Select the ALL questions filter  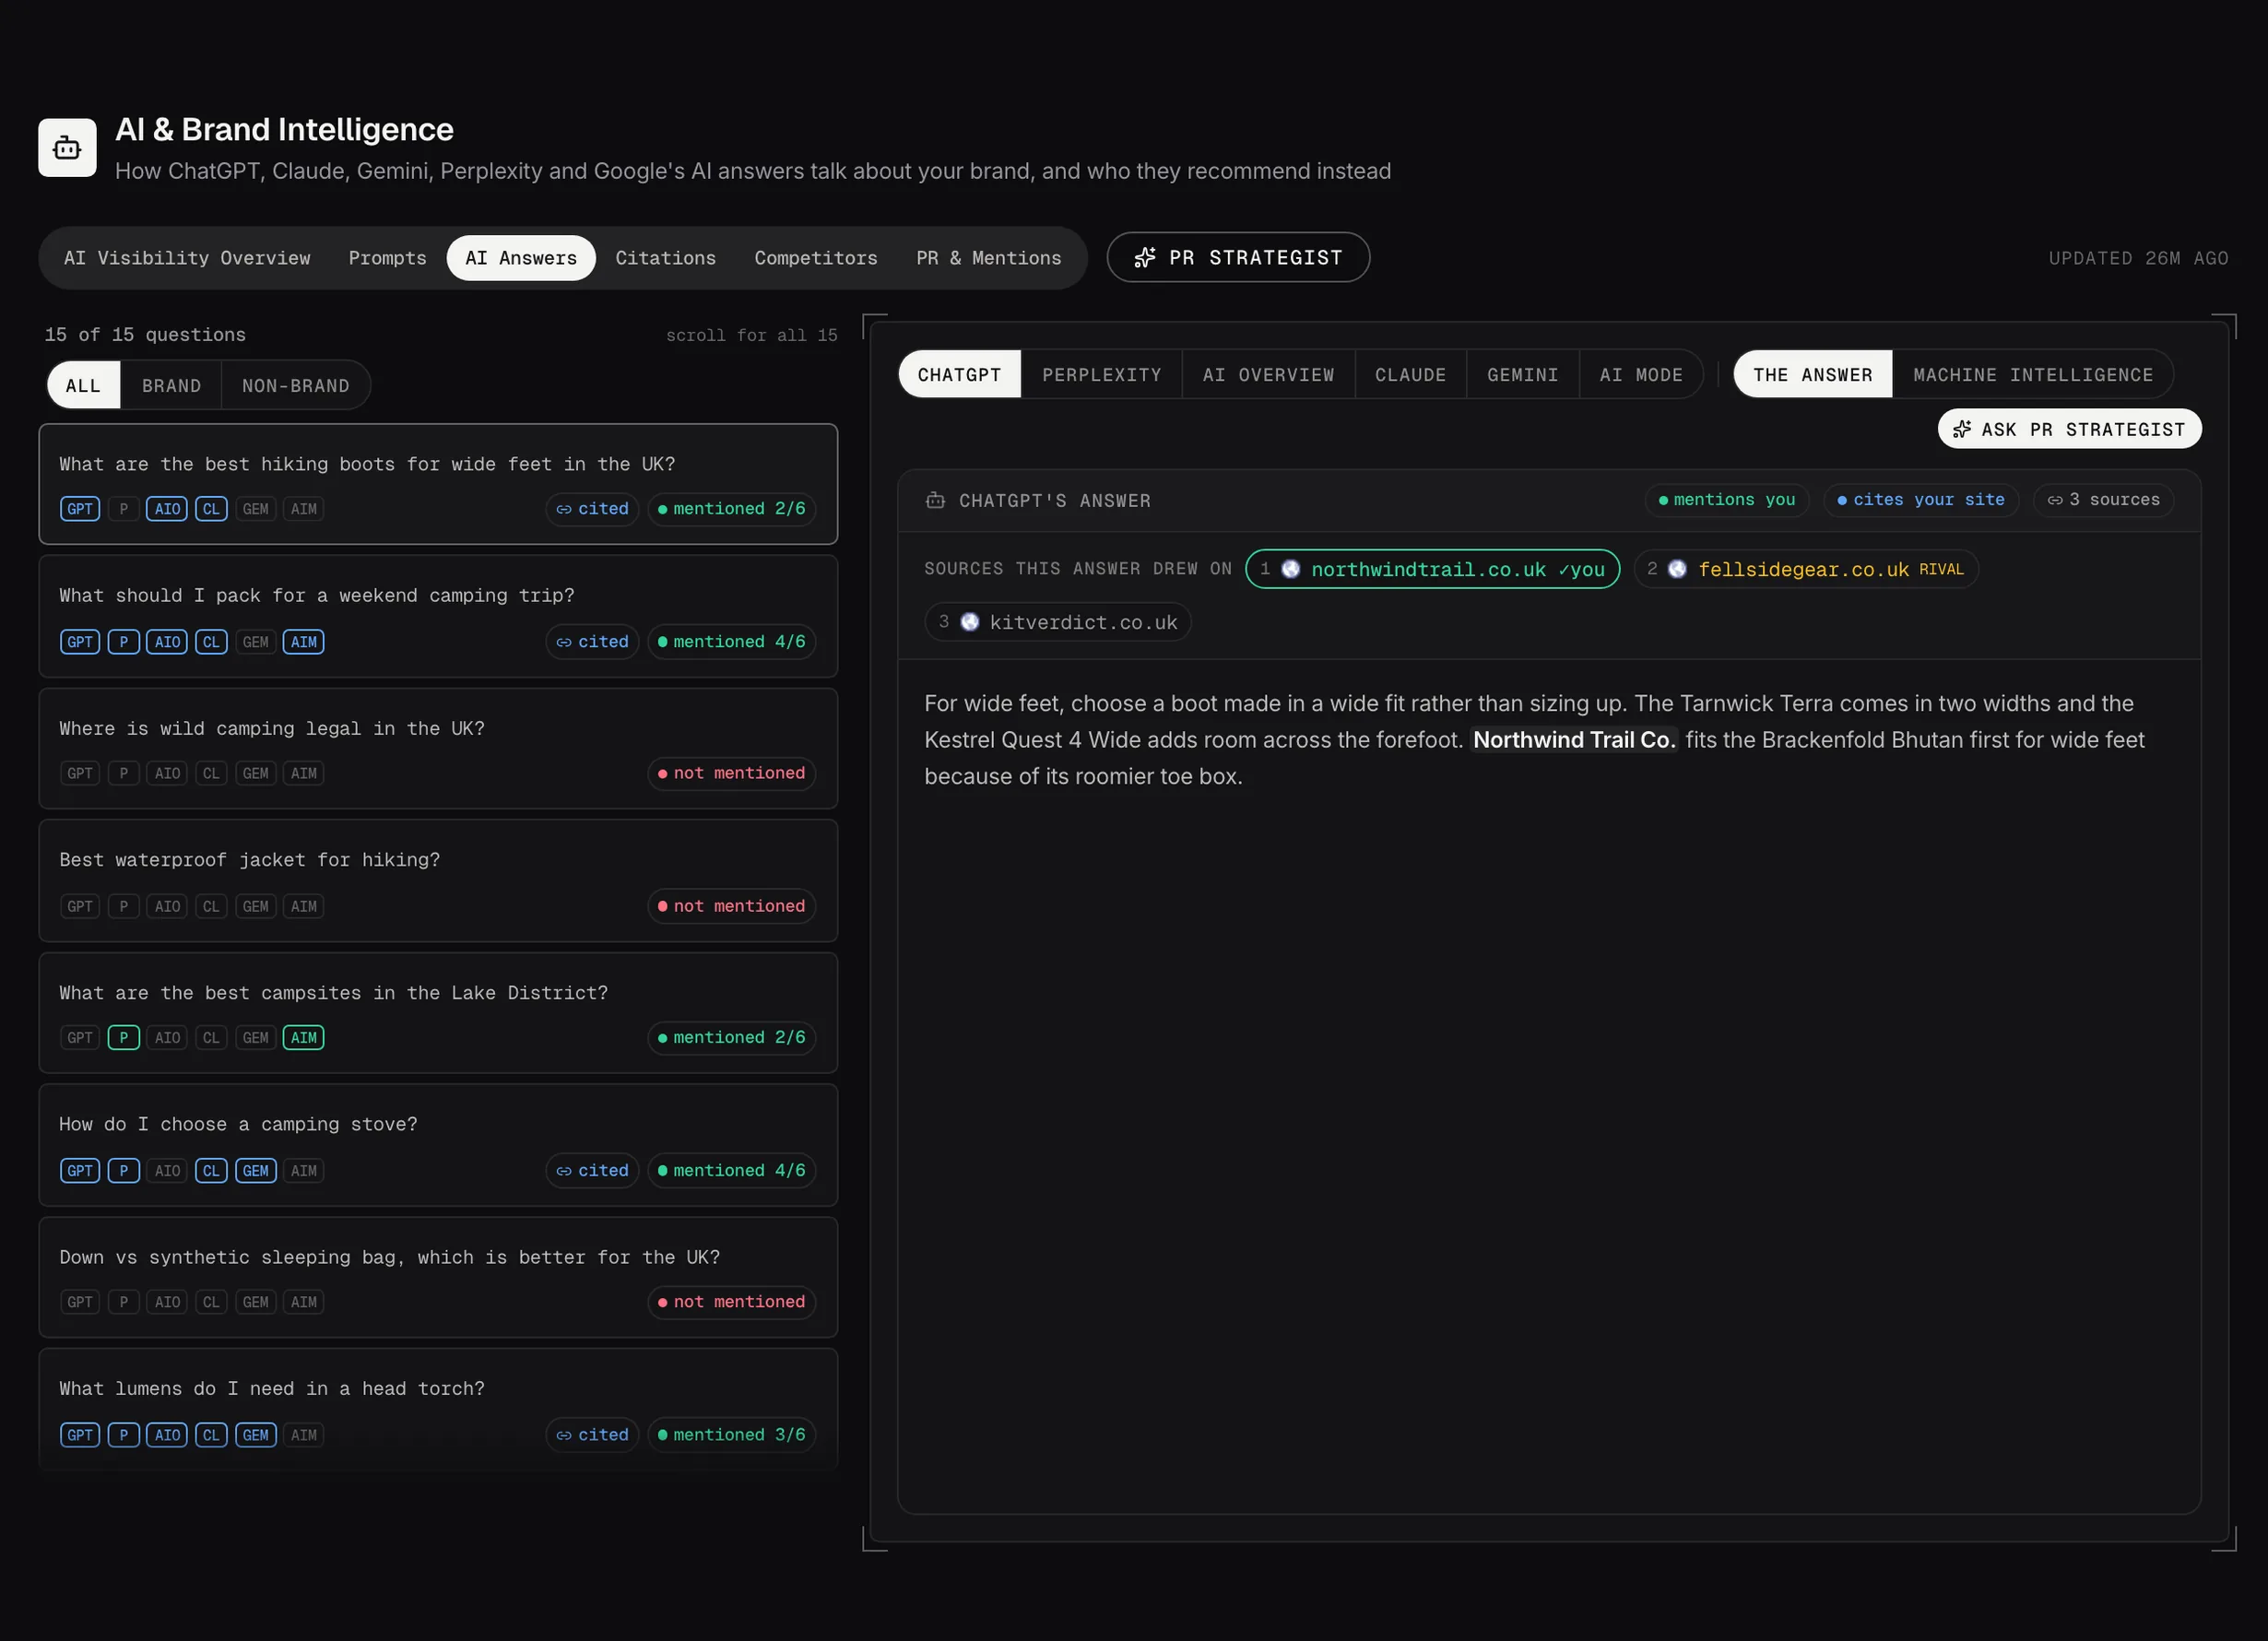pos(84,386)
